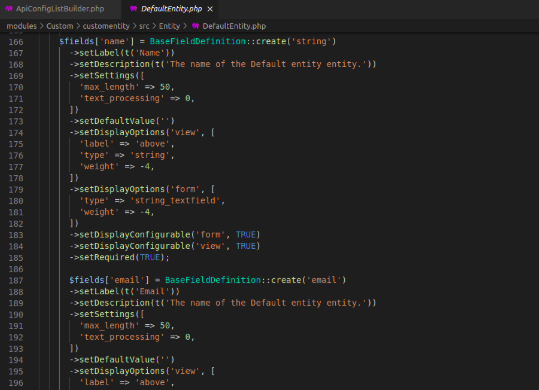Click $fields['name'] variable on line 166

point(97,41)
